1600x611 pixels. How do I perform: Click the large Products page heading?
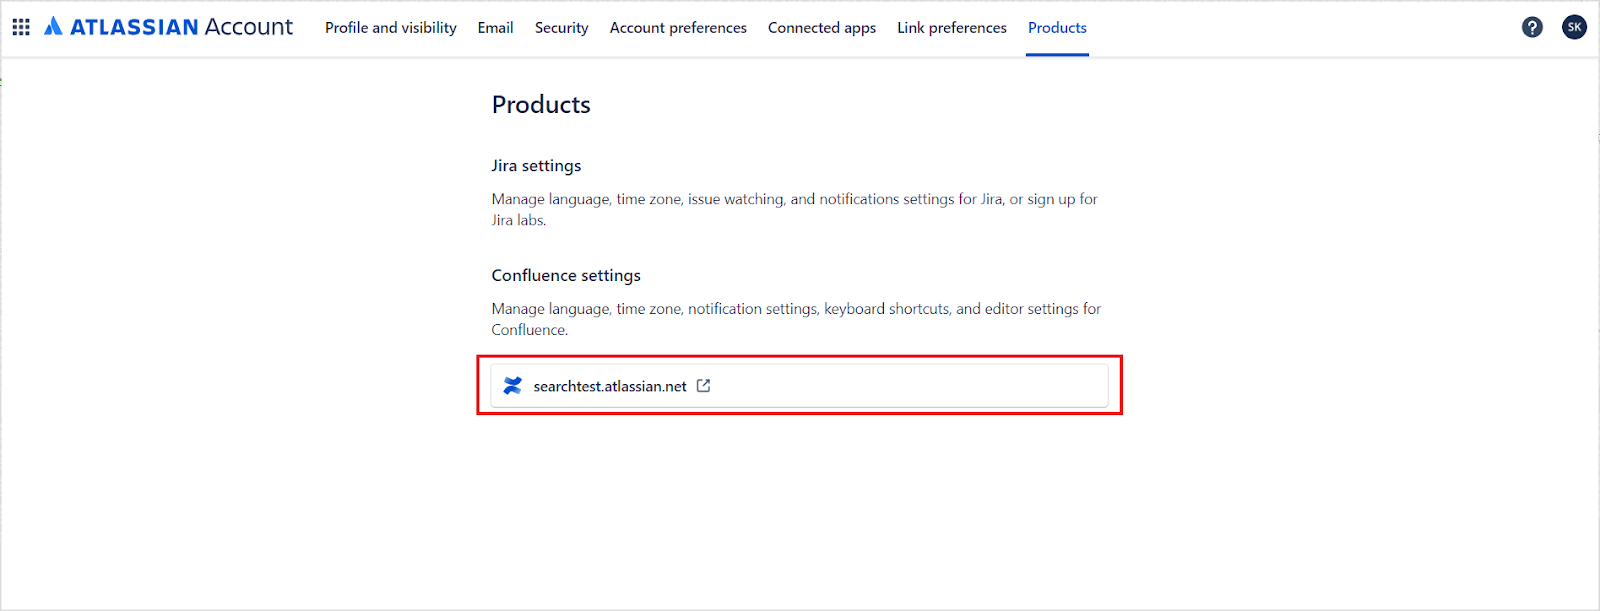click(x=541, y=105)
